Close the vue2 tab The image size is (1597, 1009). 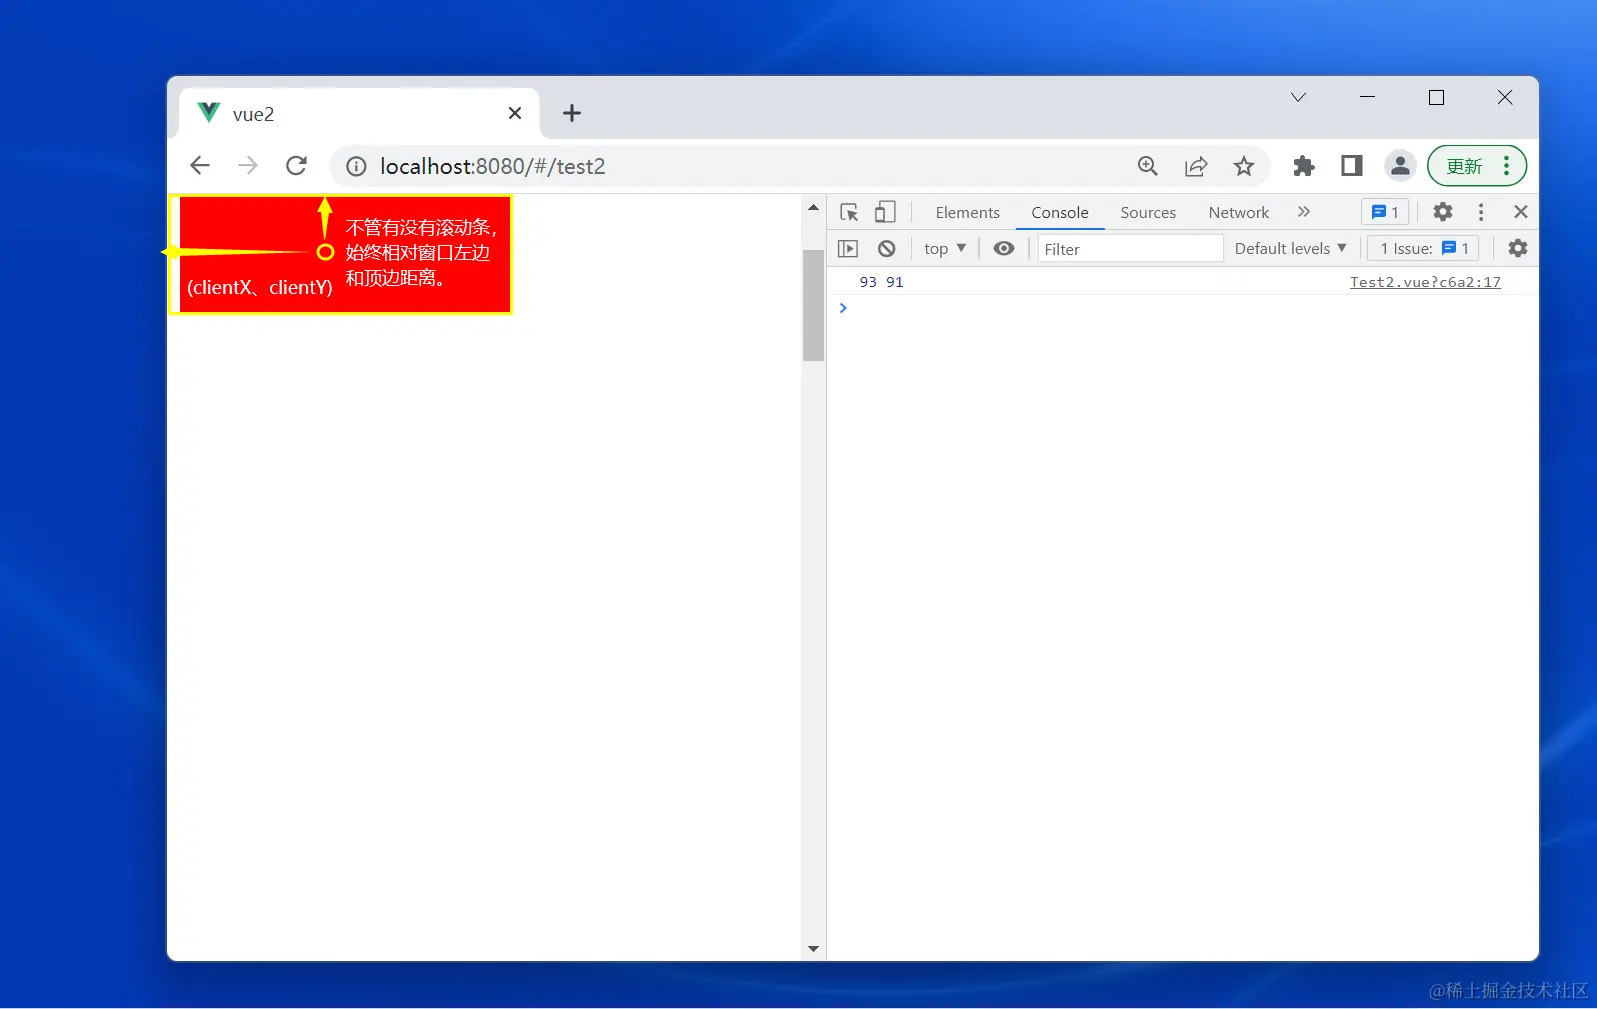coord(515,113)
